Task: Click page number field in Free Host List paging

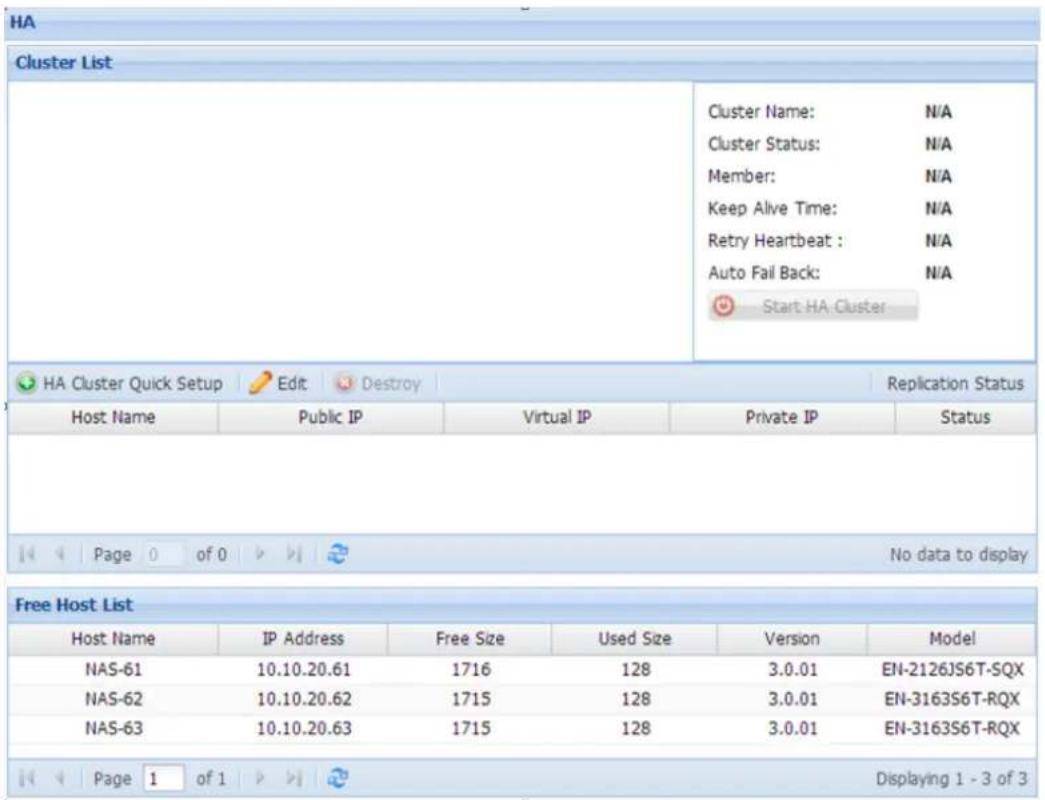Action: coord(163,779)
